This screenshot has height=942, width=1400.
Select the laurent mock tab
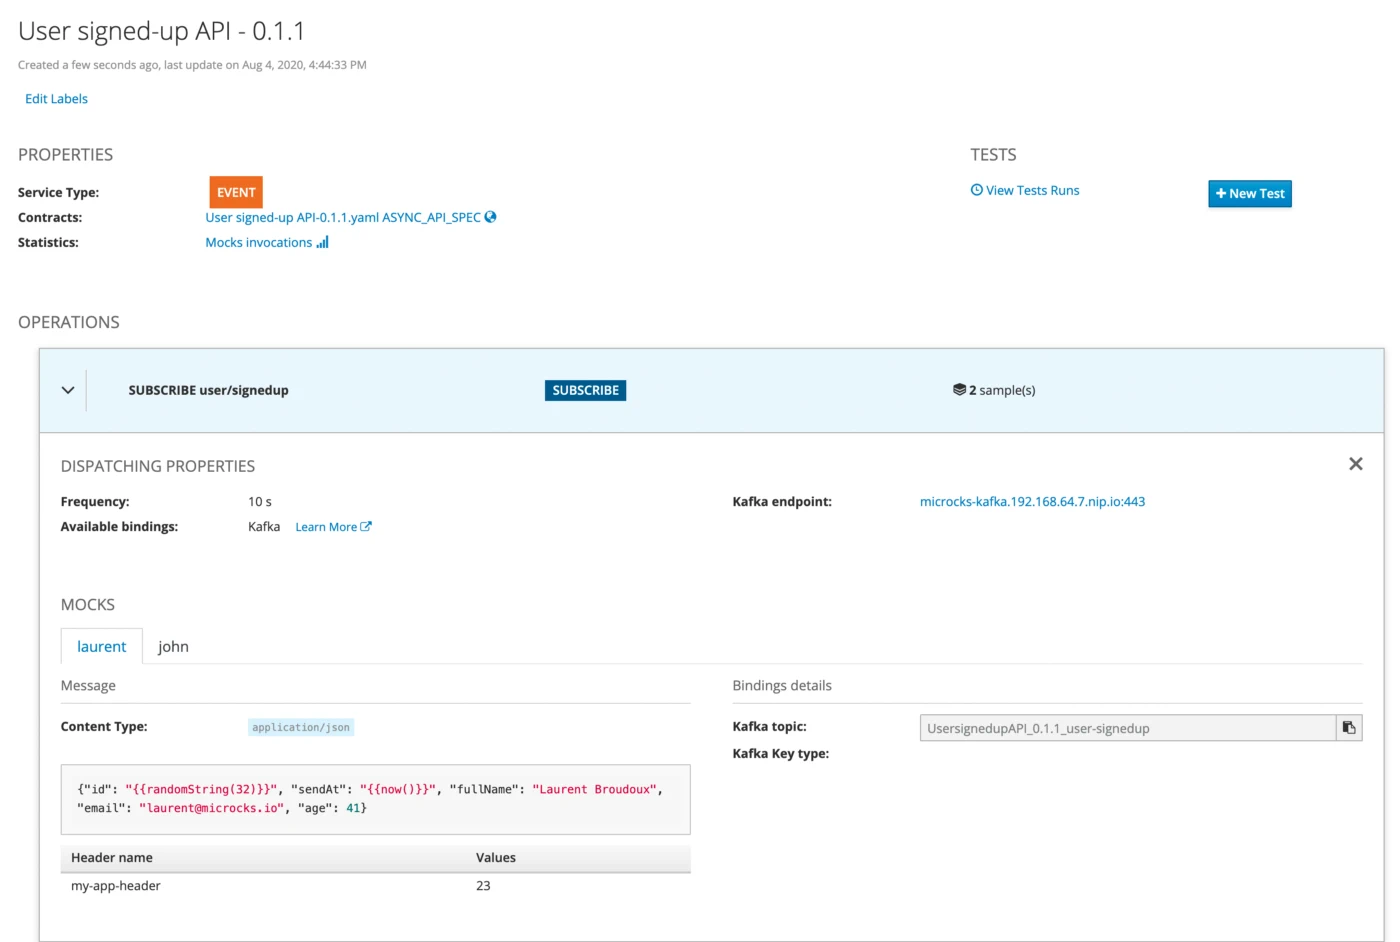(102, 647)
